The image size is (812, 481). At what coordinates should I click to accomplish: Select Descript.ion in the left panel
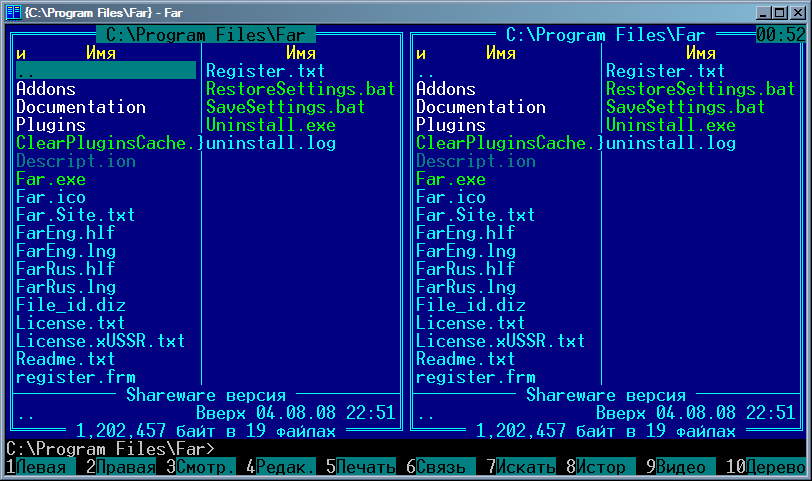tap(76, 161)
